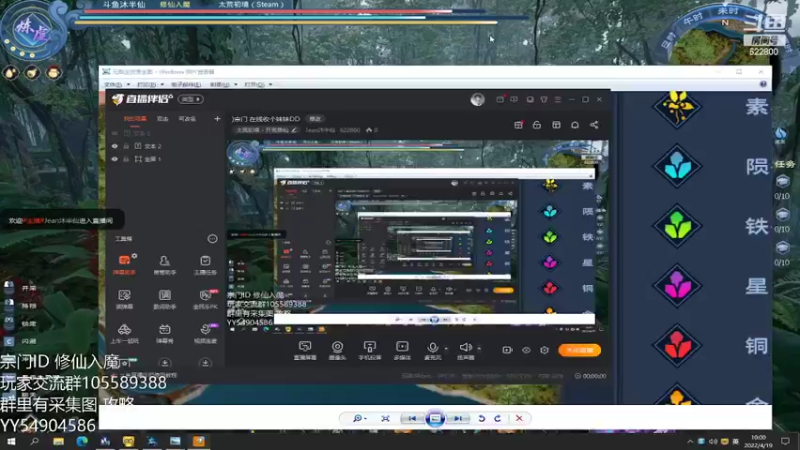Open the layout grid icon above the preview
The image size is (800, 450).
click(x=556, y=125)
